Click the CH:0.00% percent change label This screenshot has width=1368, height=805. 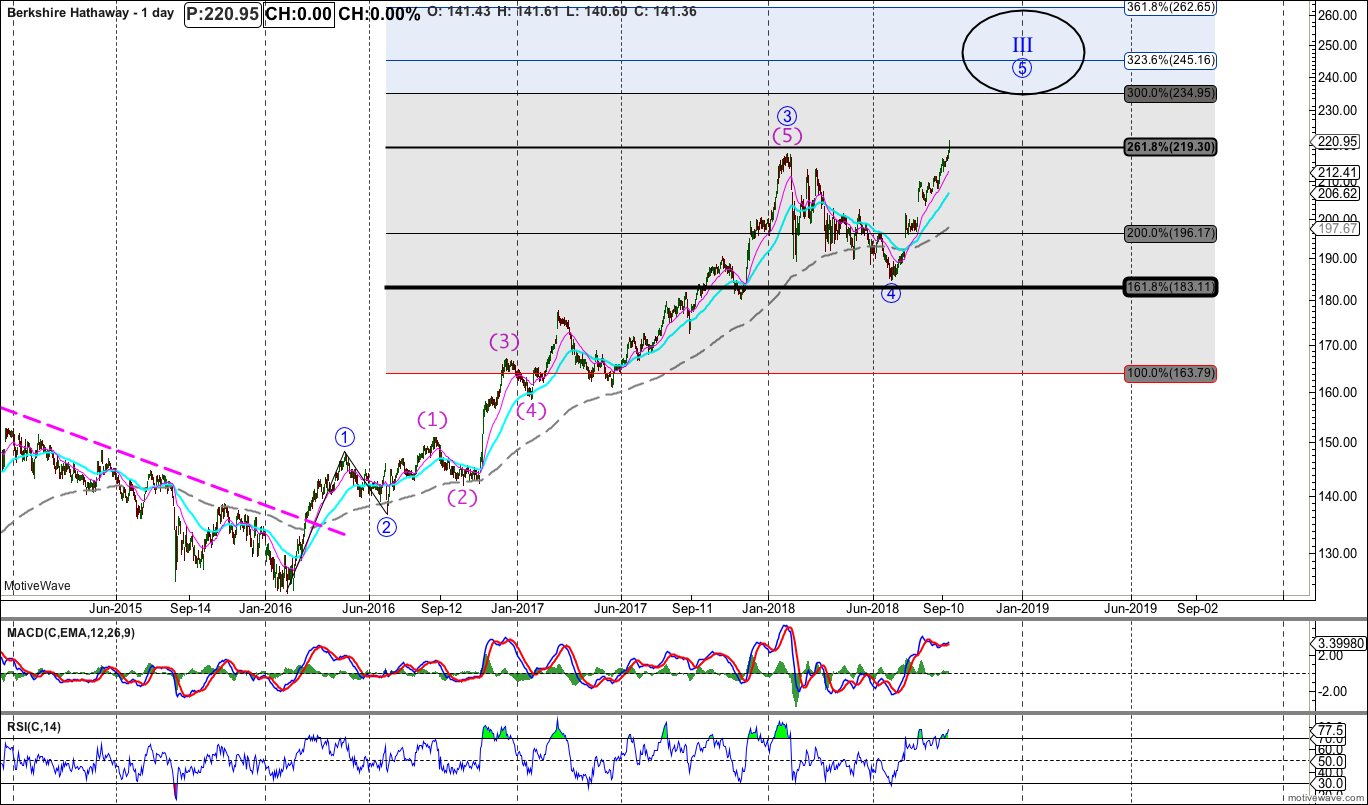[x=379, y=14]
